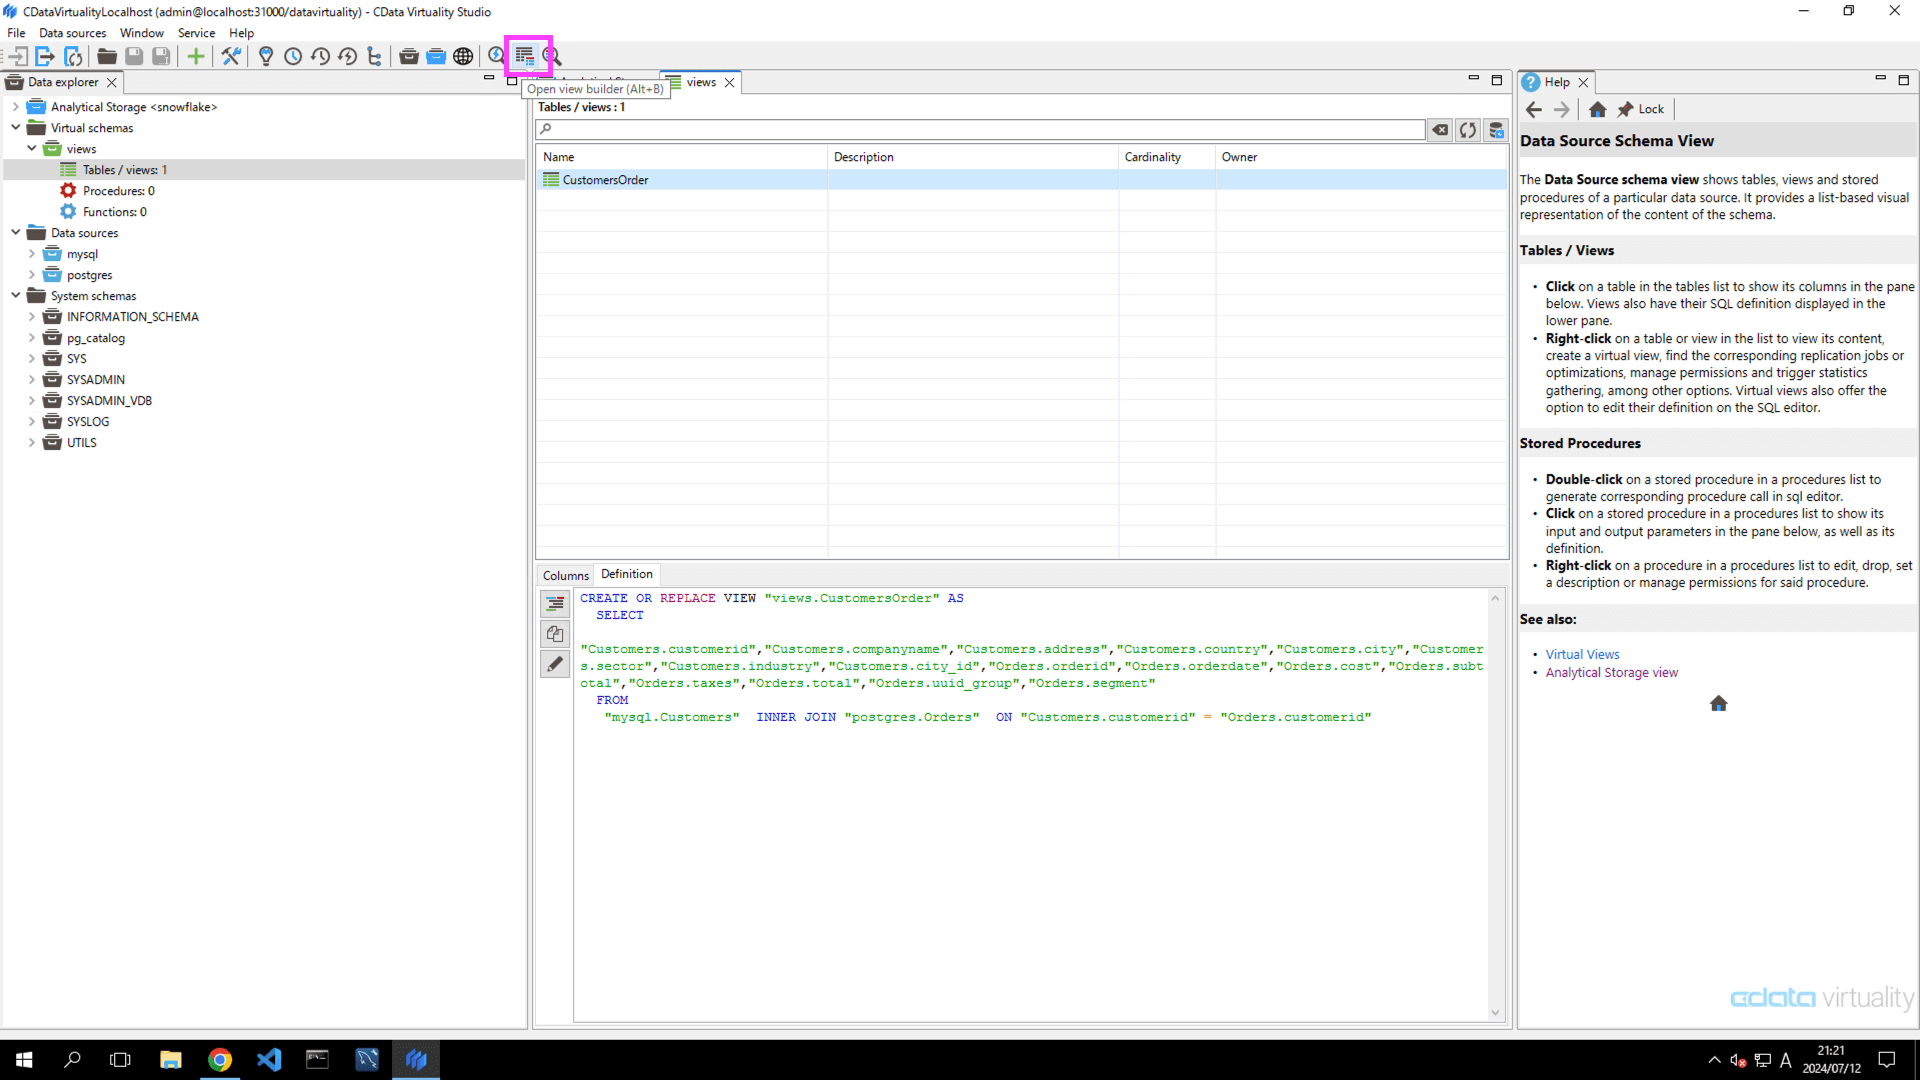
Task: Click the green plus icon to add an item
Action: (x=196, y=56)
